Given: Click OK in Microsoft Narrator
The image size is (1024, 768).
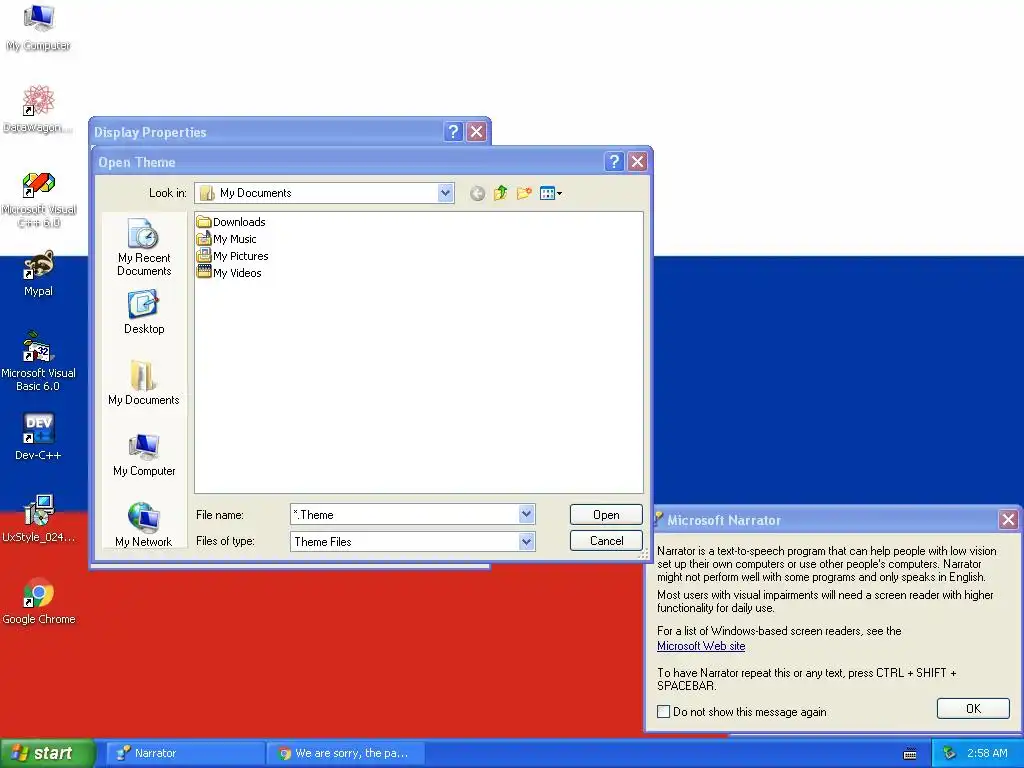Looking at the screenshot, I should click(x=973, y=709).
